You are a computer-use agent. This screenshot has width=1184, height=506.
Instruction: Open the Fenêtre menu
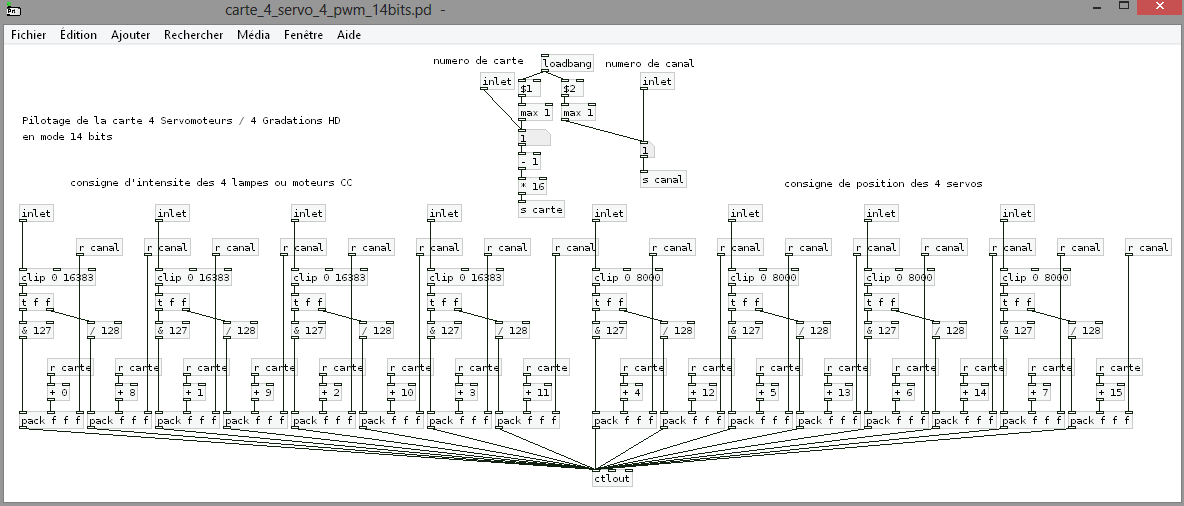[x=303, y=34]
